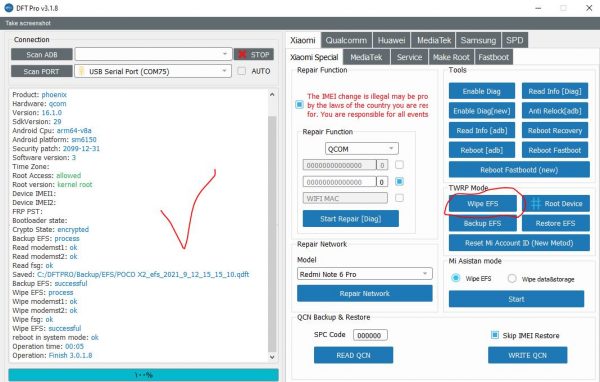
Task: Enable the AUTO checkbox
Action: coord(241,71)
